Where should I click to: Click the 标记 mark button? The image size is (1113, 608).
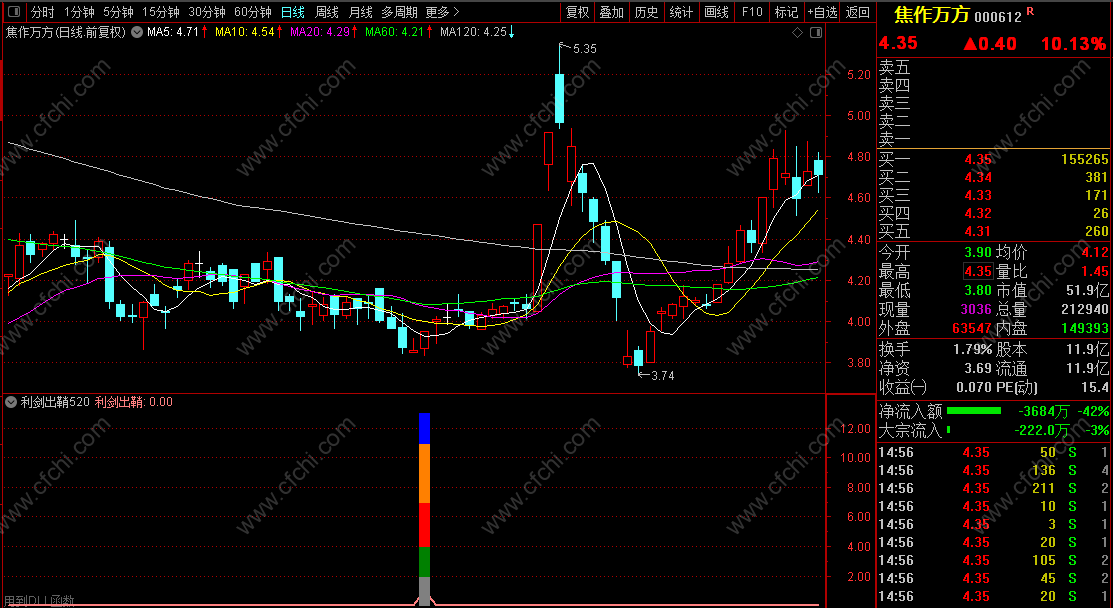[786, 12]
